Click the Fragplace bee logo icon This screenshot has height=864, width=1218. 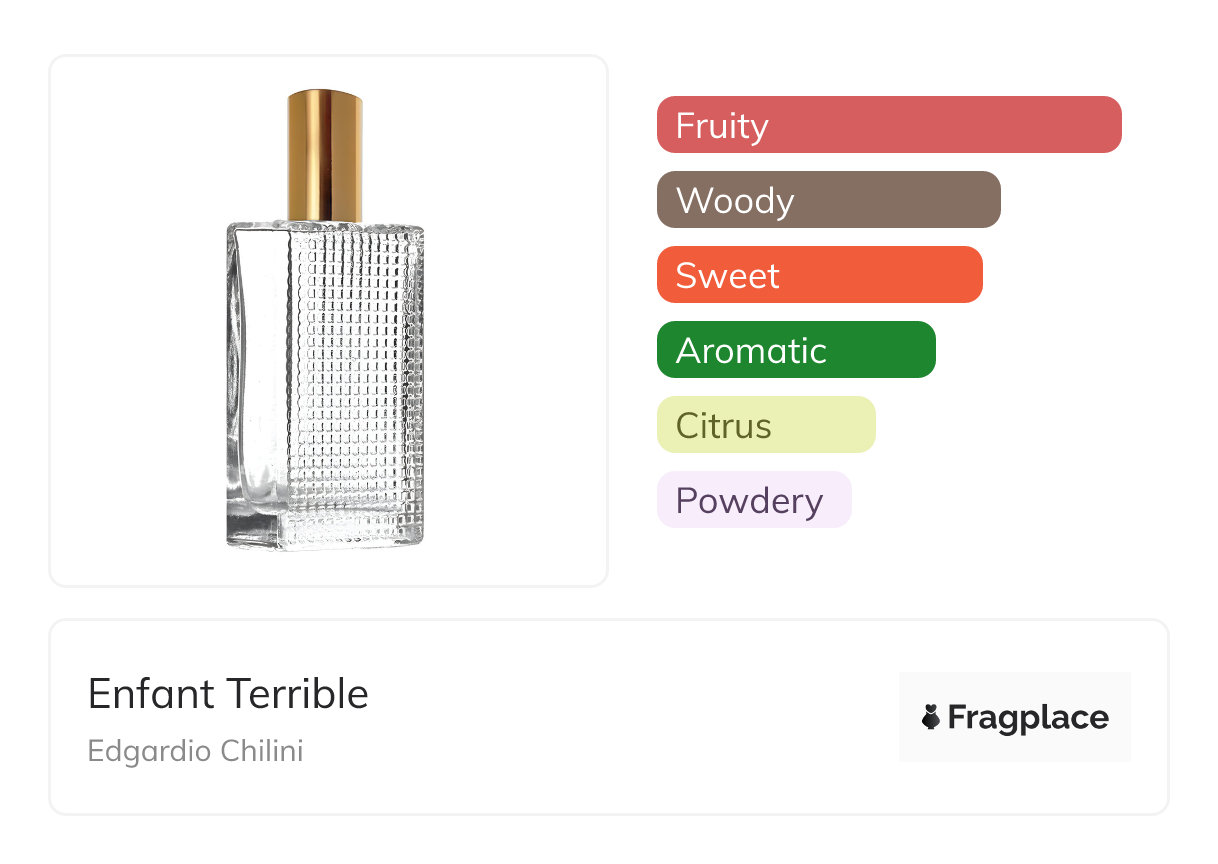pos(931,717)
